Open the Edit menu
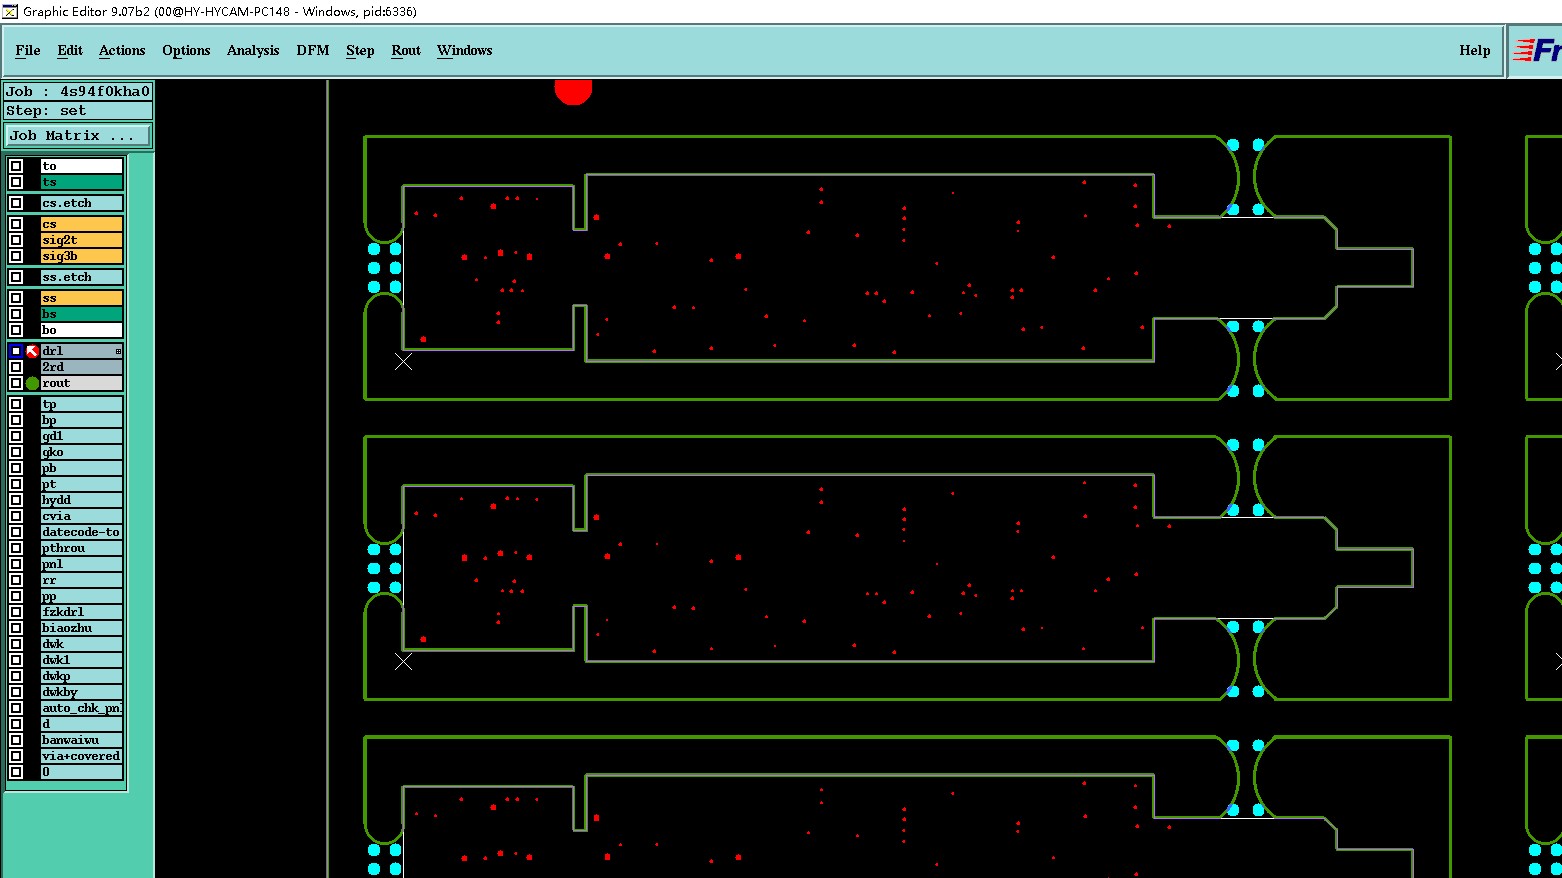This screenshot has width=1562, height=878. 70,50
